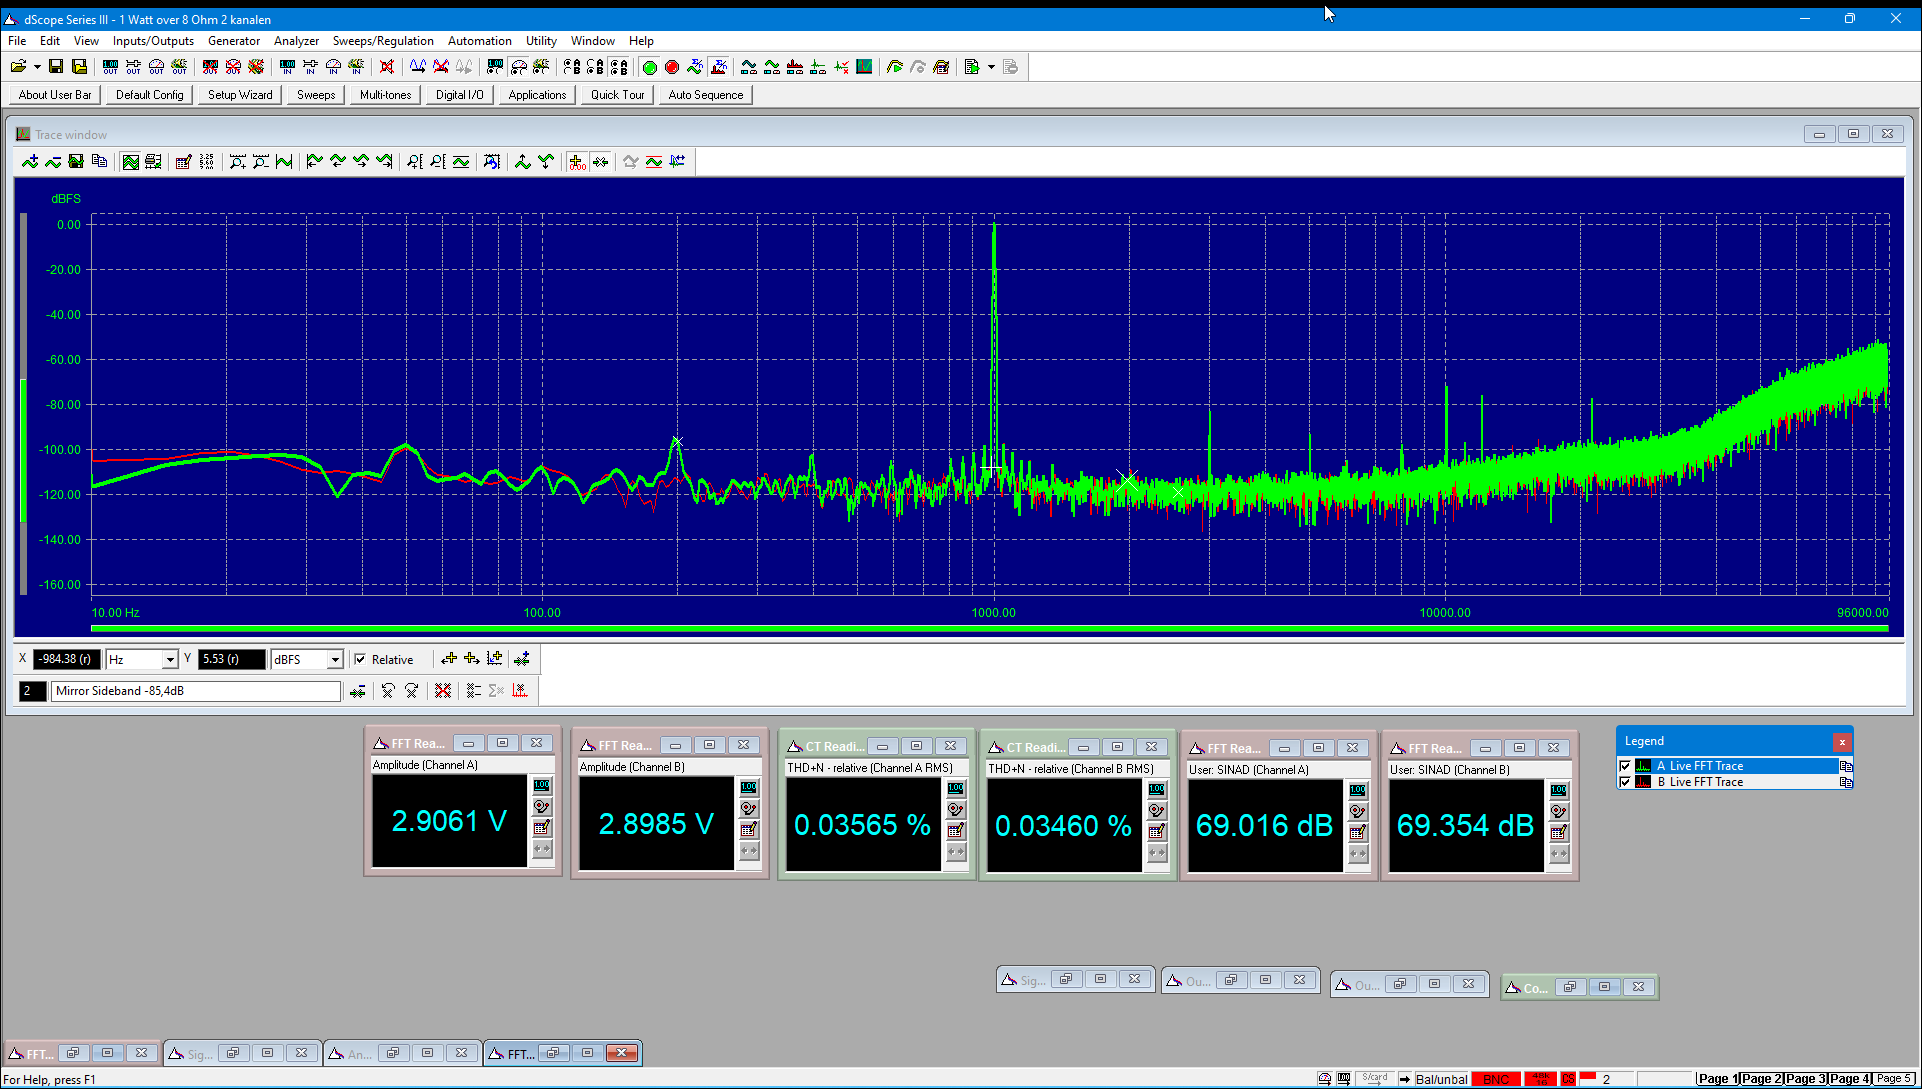This screenshot has height=1089, width=1922.
Task: Click the cursor readout 0.00 icon
Action: tap(577, 162)
